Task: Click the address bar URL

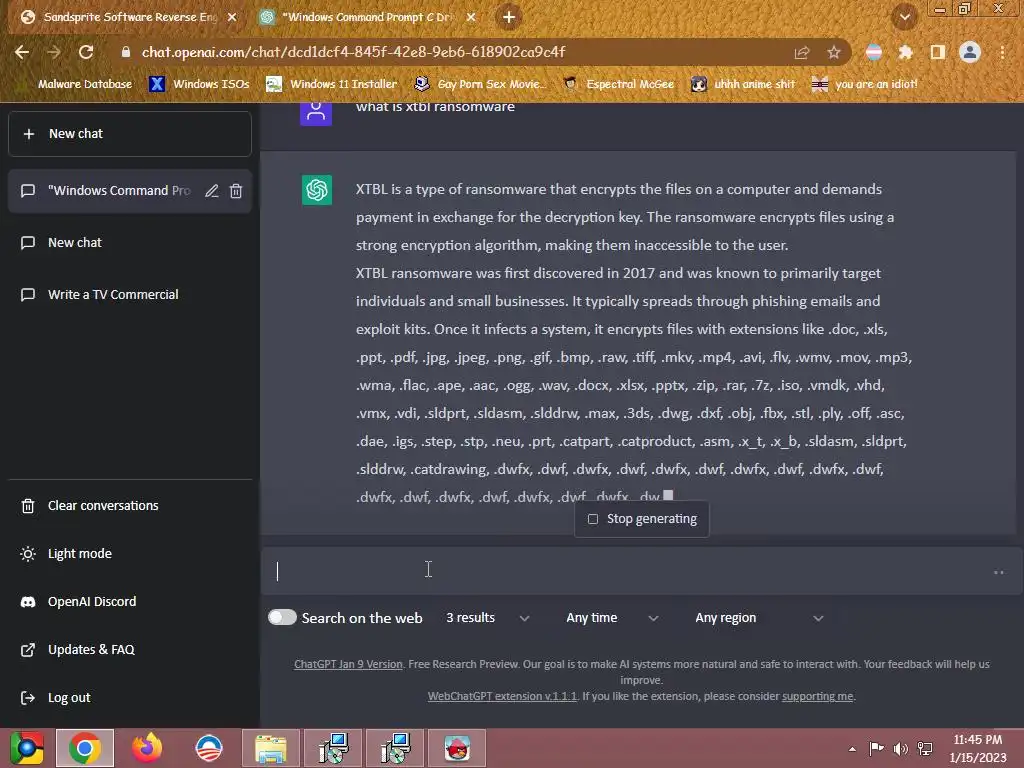Action: coord(353,52)
